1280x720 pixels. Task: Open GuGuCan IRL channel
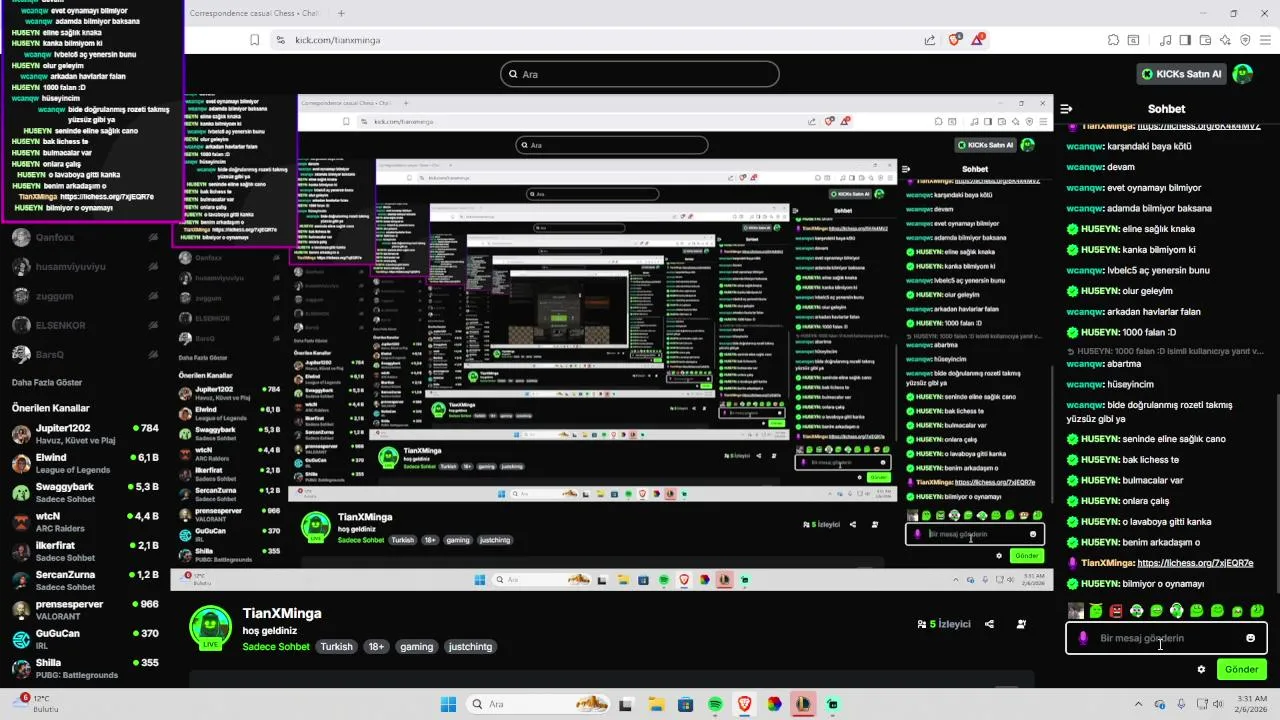[84, 639]
